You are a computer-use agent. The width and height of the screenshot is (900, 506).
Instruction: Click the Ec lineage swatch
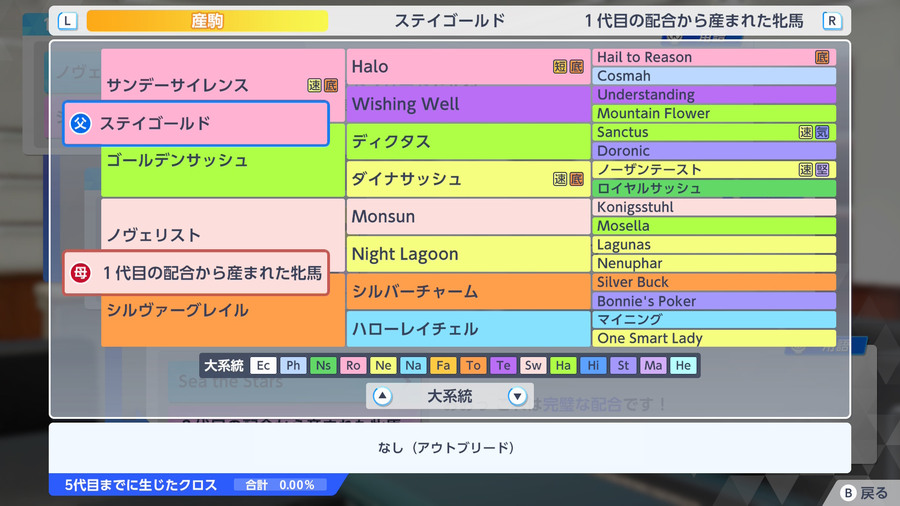pos(263,365)
